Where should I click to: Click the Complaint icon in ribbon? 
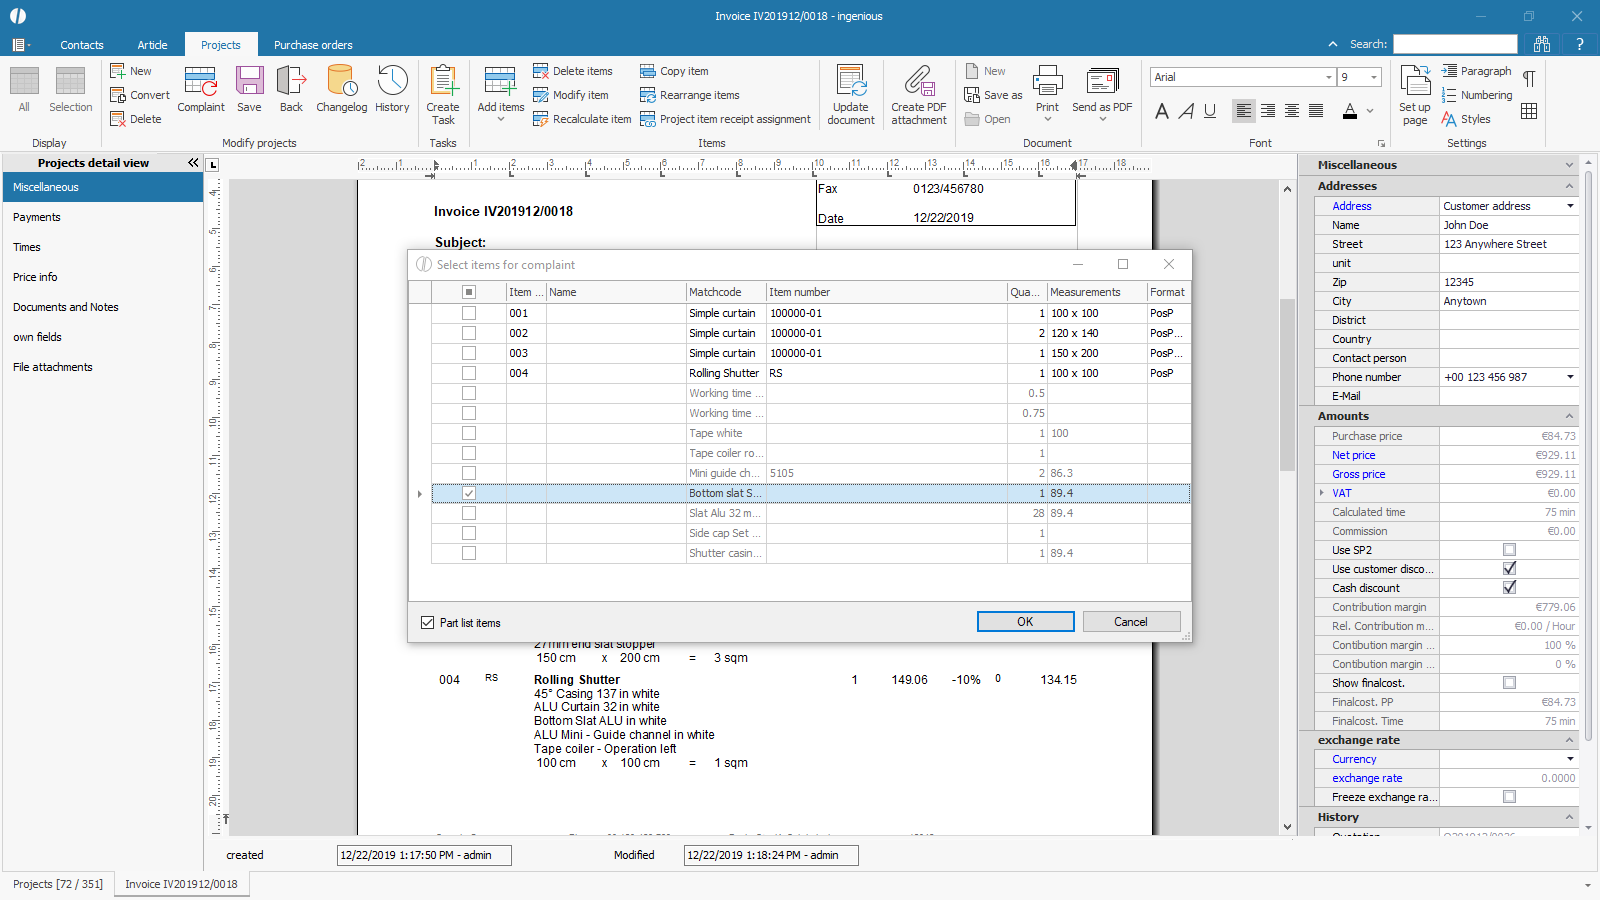200,88
